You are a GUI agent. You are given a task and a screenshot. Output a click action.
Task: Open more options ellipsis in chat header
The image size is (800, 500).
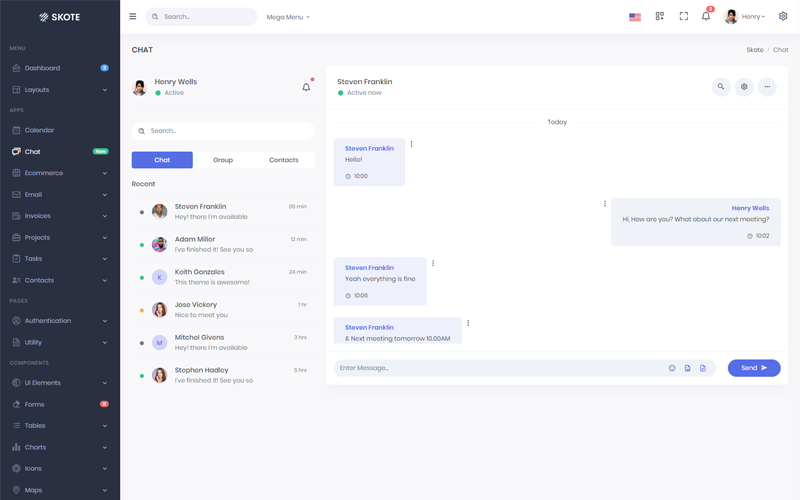[x=767, y=87]
